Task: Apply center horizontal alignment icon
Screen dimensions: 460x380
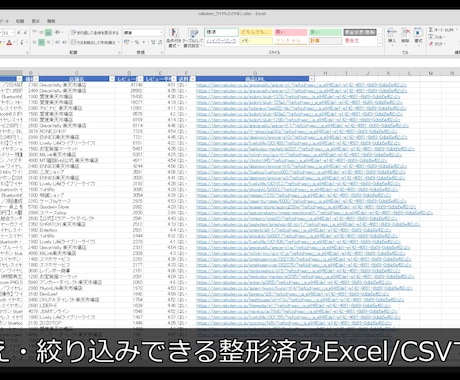Action: 41,42
